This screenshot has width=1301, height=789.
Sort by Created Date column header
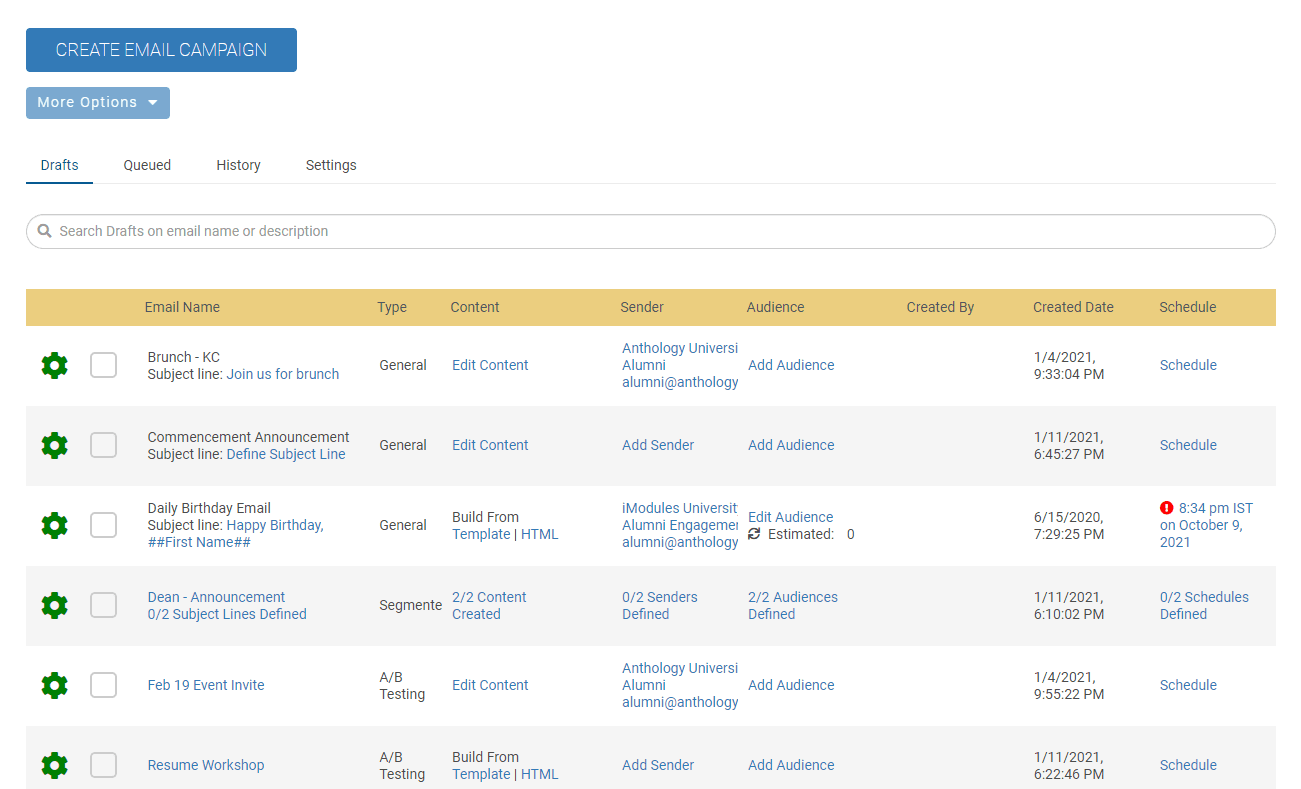[x=1073, y=307]
